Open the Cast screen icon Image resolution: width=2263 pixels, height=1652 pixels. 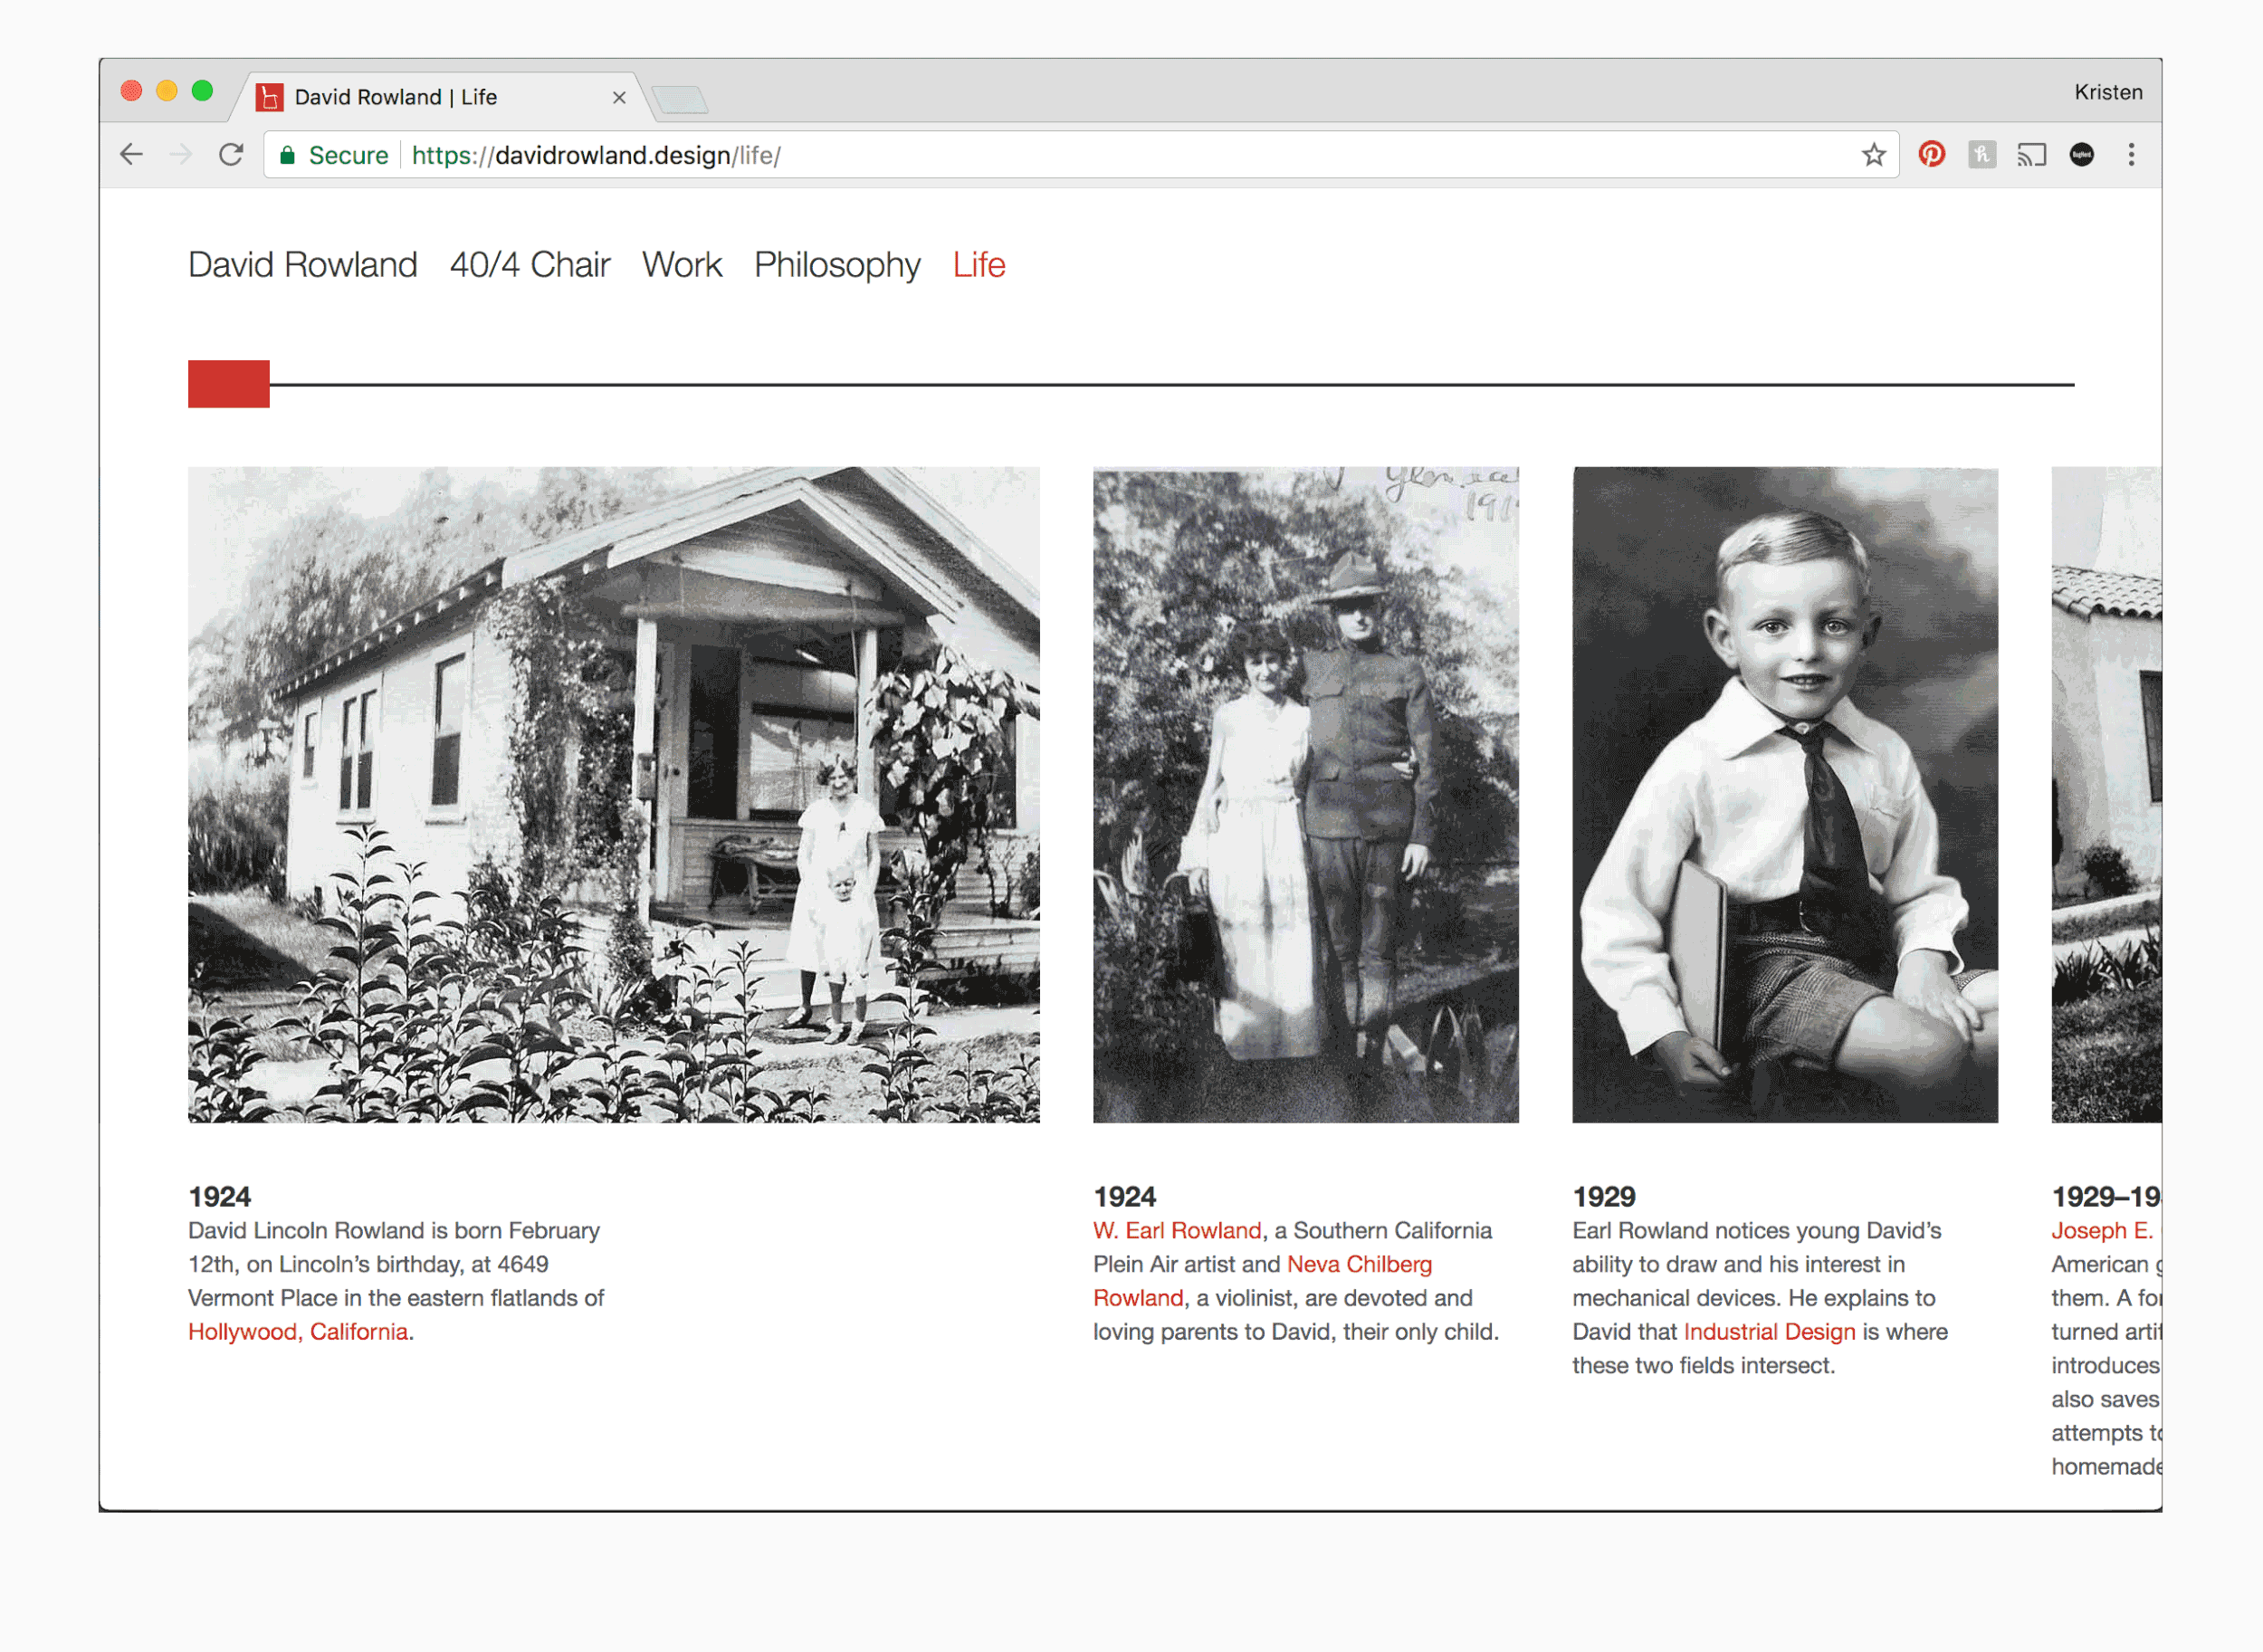coord(2031,155)
